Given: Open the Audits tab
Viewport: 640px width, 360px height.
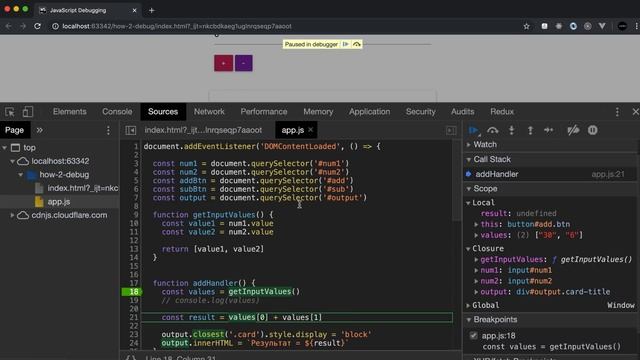Looking at the screenshot, I should click(x=462, y=112).
